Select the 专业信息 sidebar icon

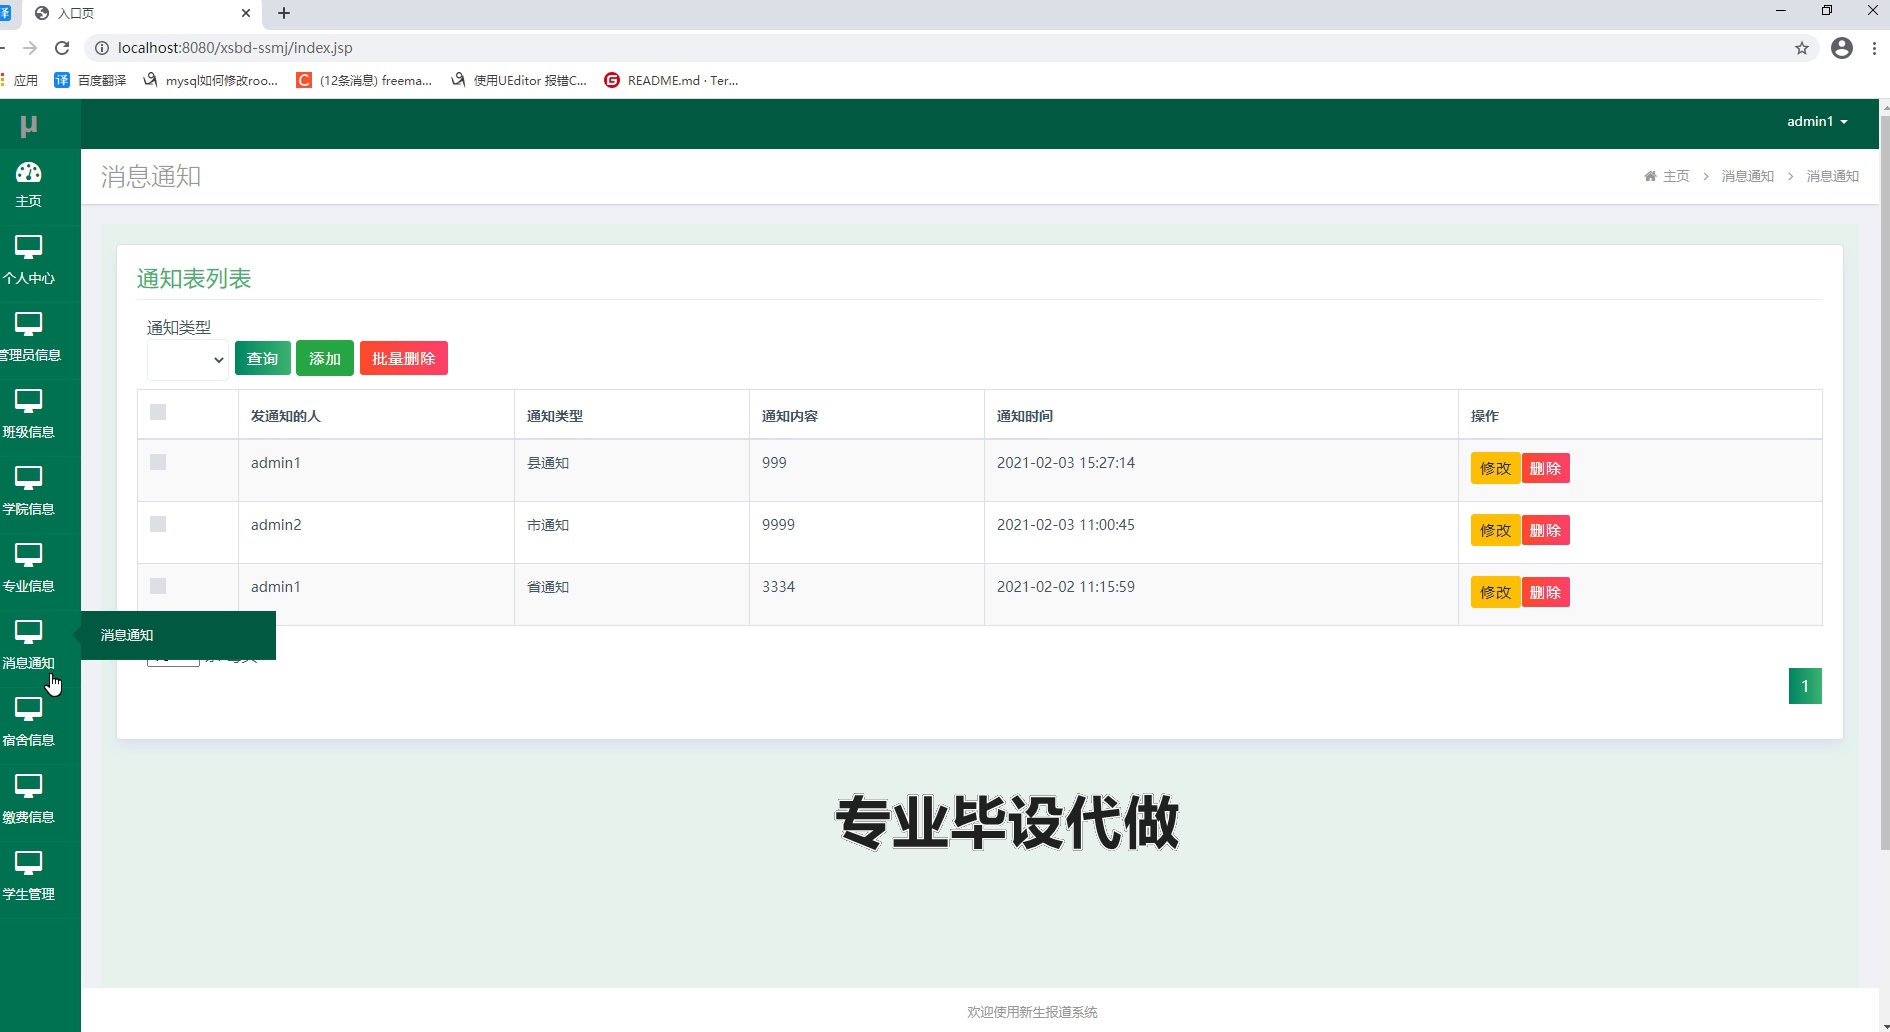[x=30, y=567]
